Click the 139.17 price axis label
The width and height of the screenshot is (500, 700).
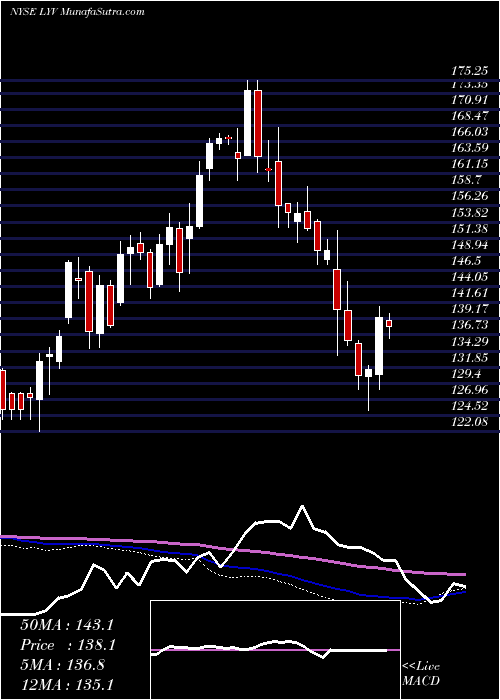[469, 309]
